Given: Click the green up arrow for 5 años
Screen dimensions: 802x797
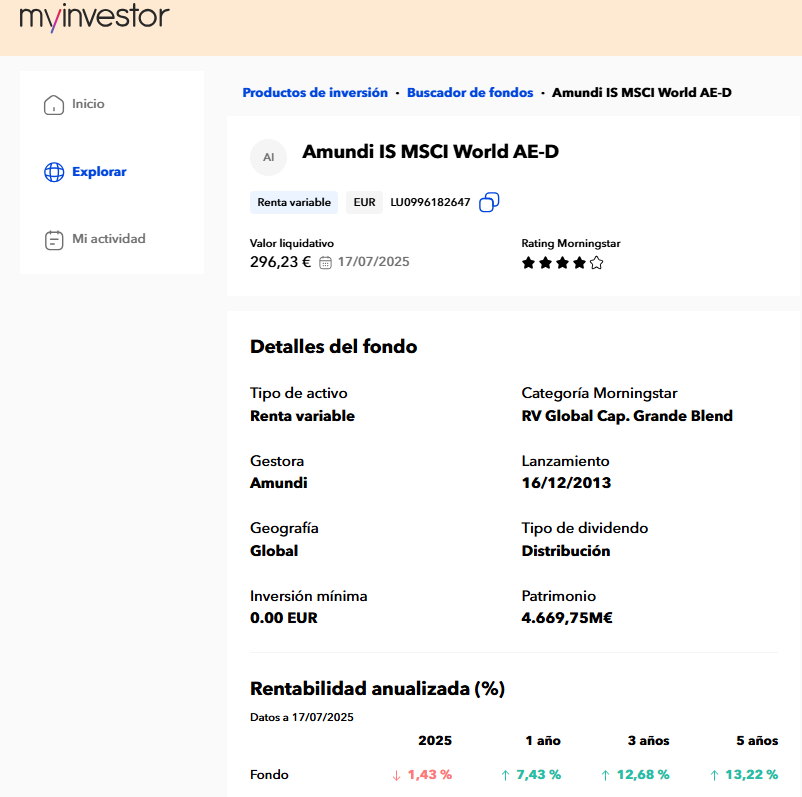Looking at the screenshot, I should [x=715, y=776].
